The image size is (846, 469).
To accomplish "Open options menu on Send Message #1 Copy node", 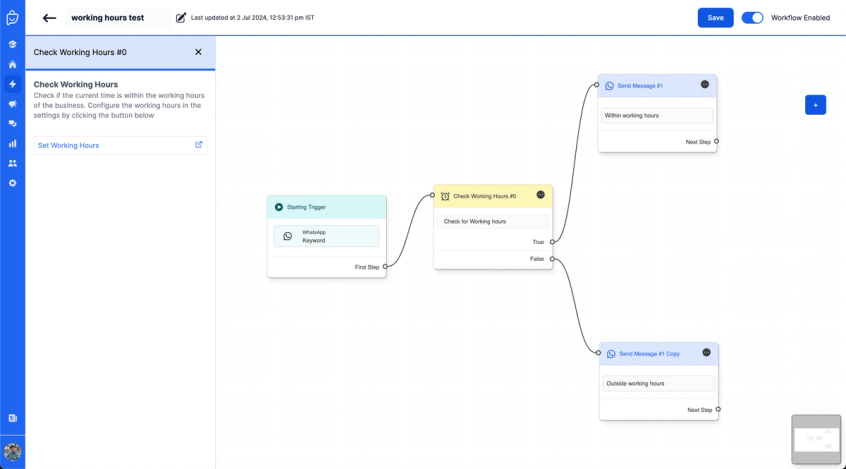I will (x=706, y=352).
